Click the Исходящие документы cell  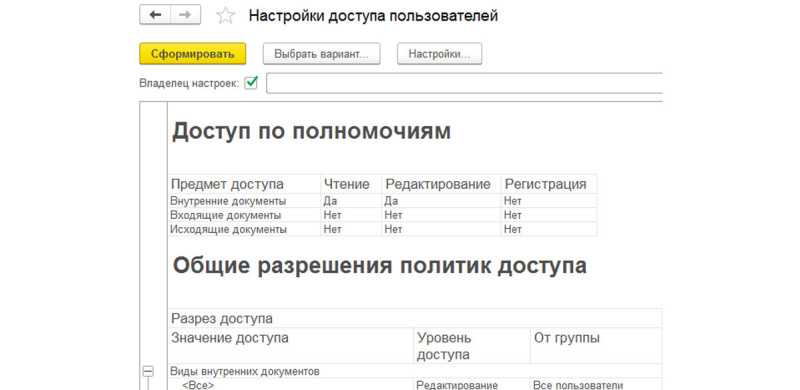pyautogui.click(x=244, y=229)
